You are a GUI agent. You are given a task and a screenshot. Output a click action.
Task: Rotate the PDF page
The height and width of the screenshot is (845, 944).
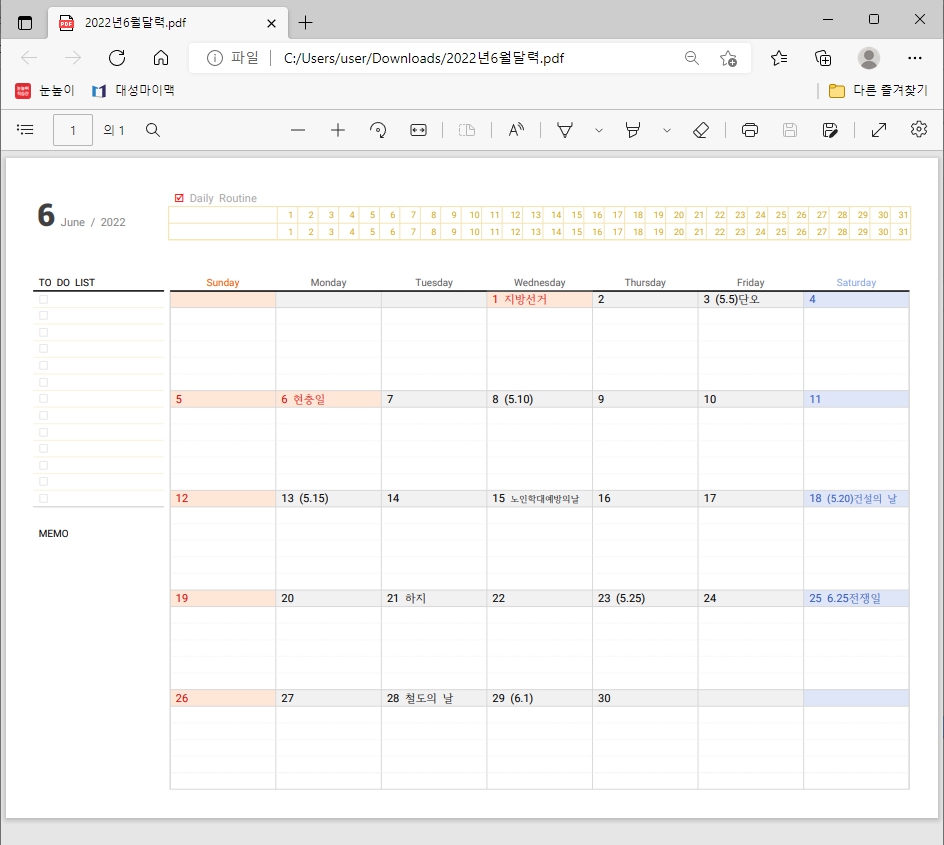click(x=378, y=130)
